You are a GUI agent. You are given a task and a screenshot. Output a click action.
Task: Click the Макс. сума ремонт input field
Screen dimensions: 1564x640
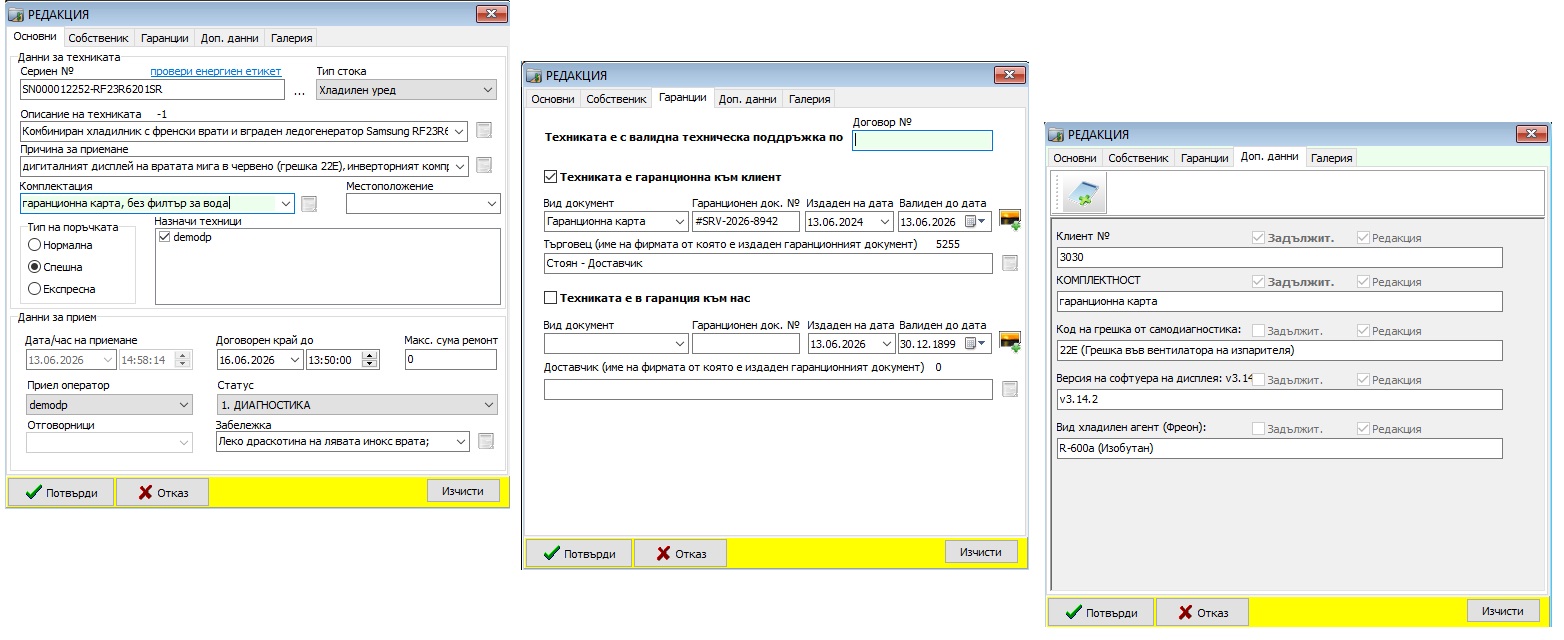[451, 360]
